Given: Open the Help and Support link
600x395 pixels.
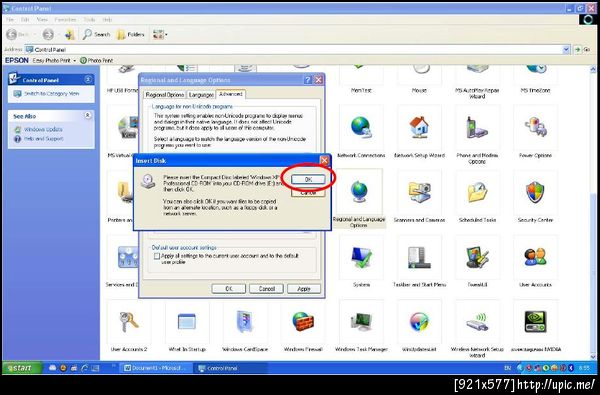Looking at the screenshot, I should [x=44, y=139].
